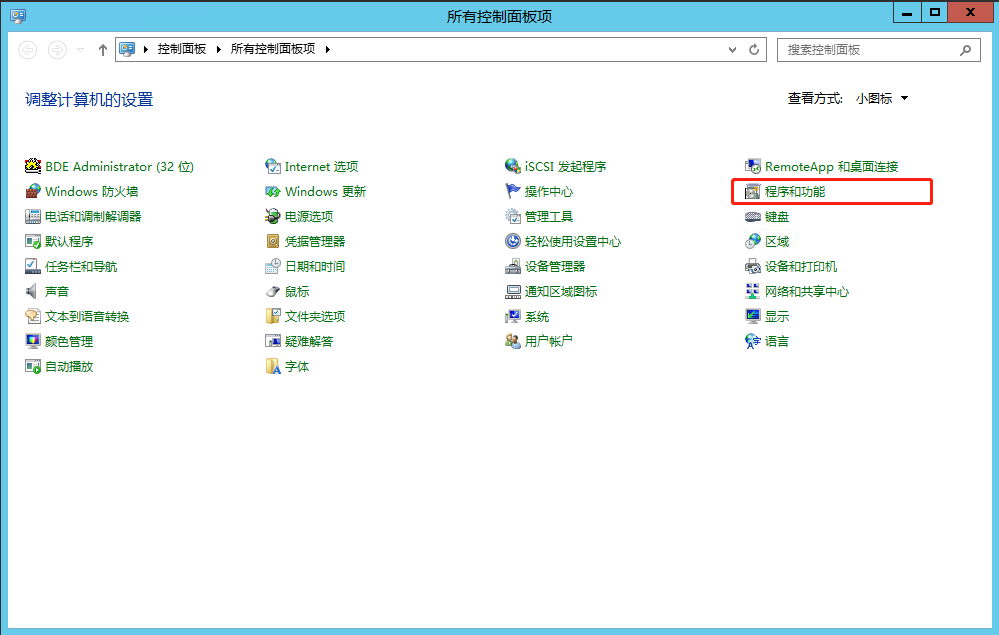Viewport: 999px width, 635px height.
Task: Click the 声音 speaker icon
Action: pyautogui.click(x=33, y=292)
